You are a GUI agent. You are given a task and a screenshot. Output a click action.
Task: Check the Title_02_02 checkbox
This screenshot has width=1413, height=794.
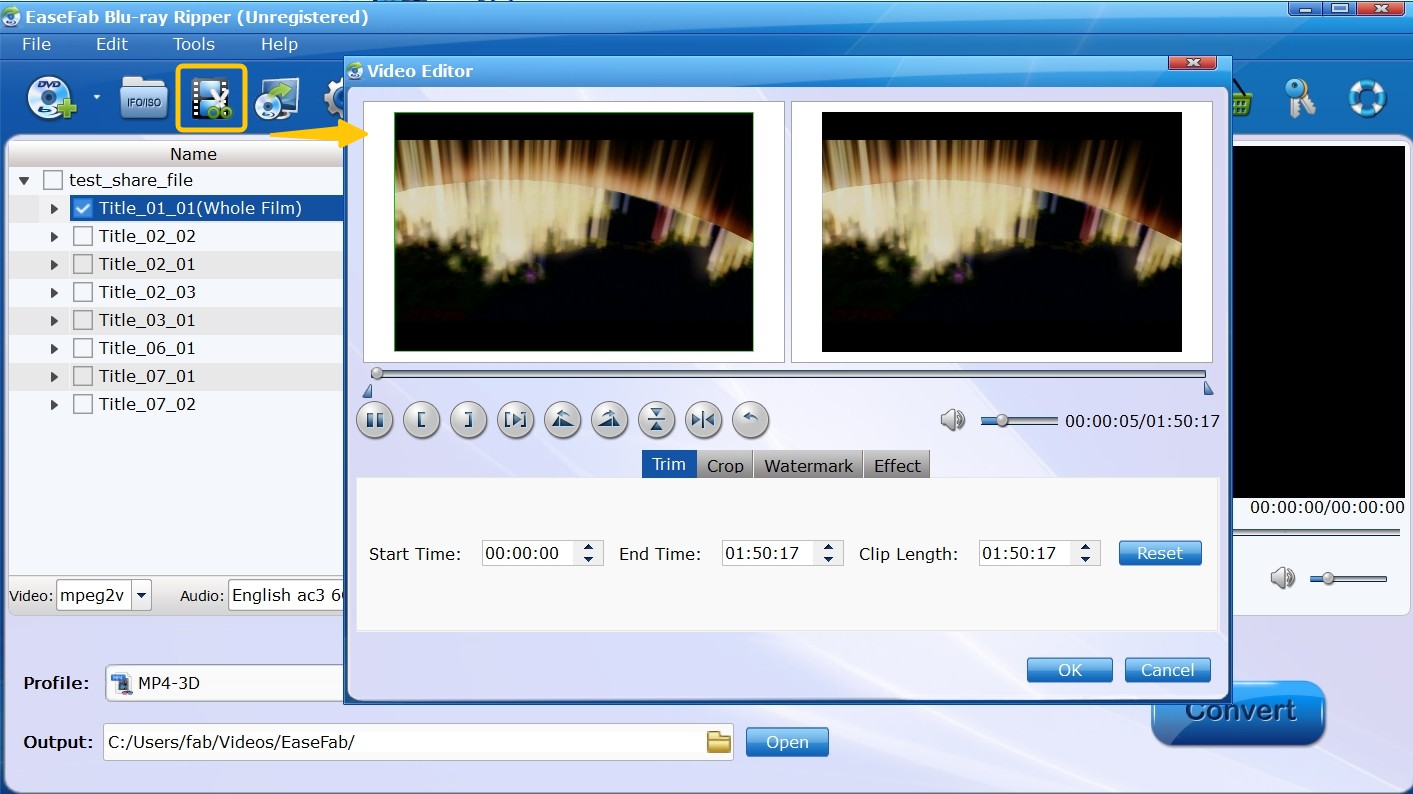point(83,236)
